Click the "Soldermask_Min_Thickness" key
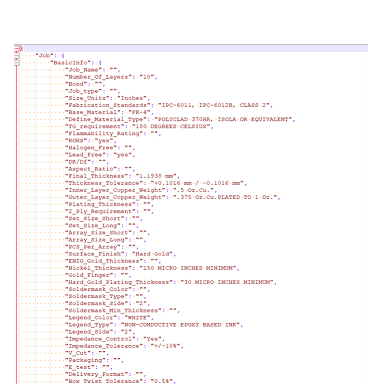The width and height of the screenshot is (368, 384). [x=113, y=311]
